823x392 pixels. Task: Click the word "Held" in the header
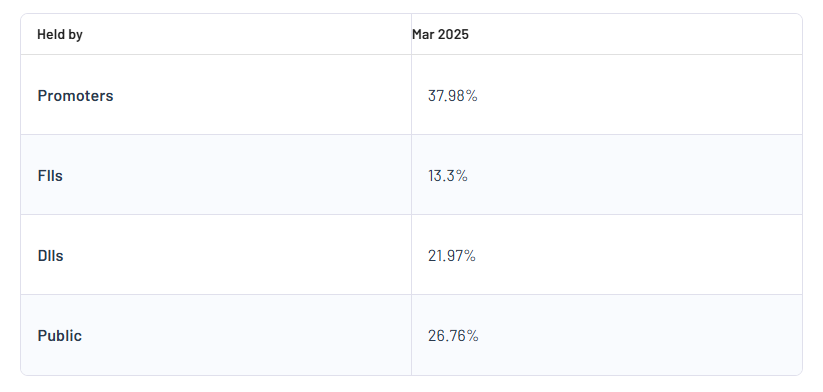(x=51, y=35)
